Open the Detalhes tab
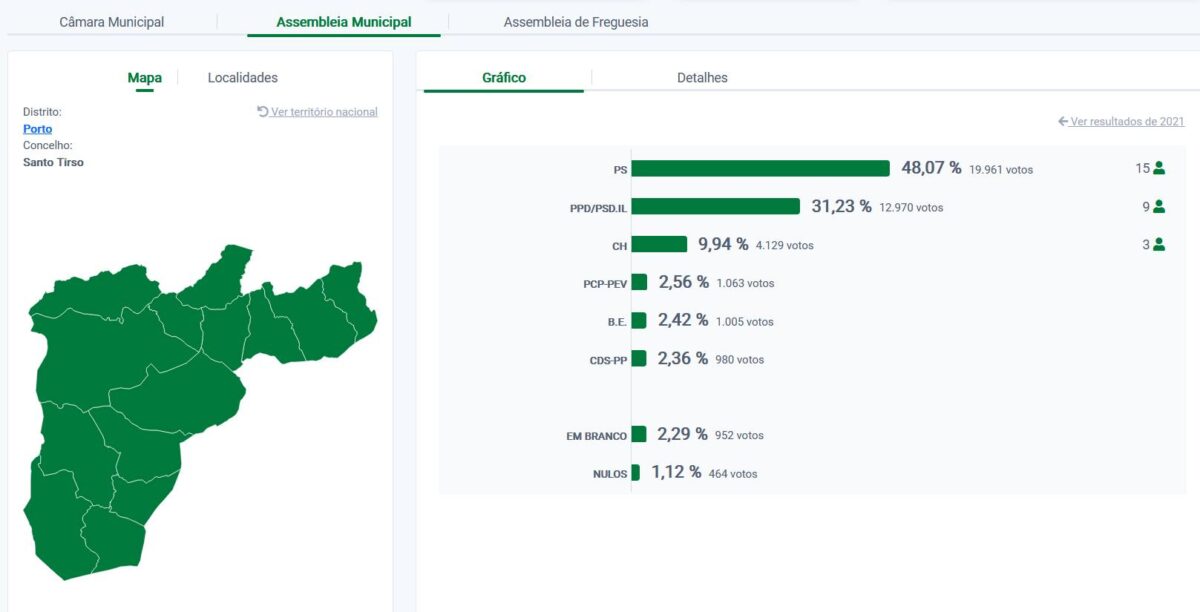This screenshot has height=612, width=1200. tap(702, 78)
